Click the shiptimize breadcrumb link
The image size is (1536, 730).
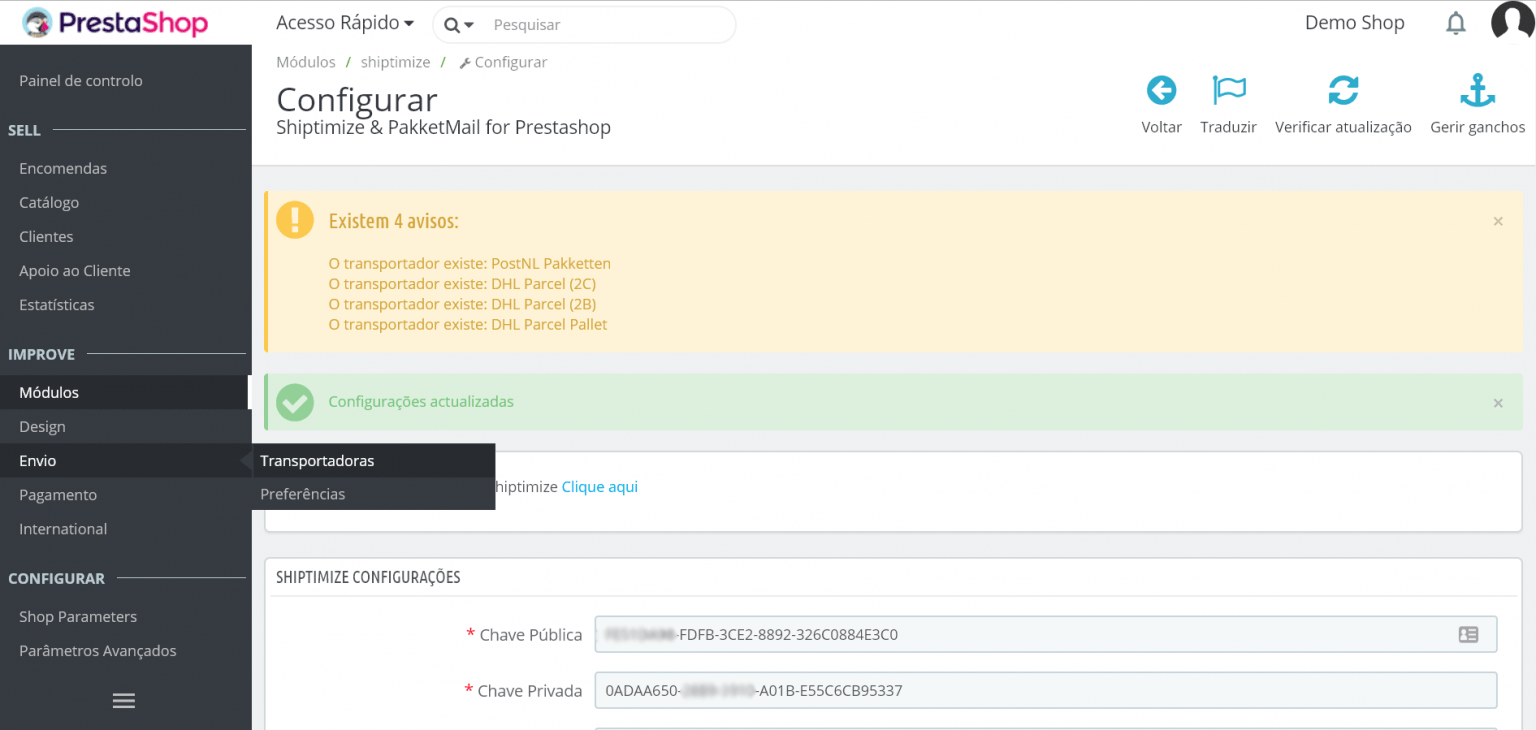tap(396, 62)
